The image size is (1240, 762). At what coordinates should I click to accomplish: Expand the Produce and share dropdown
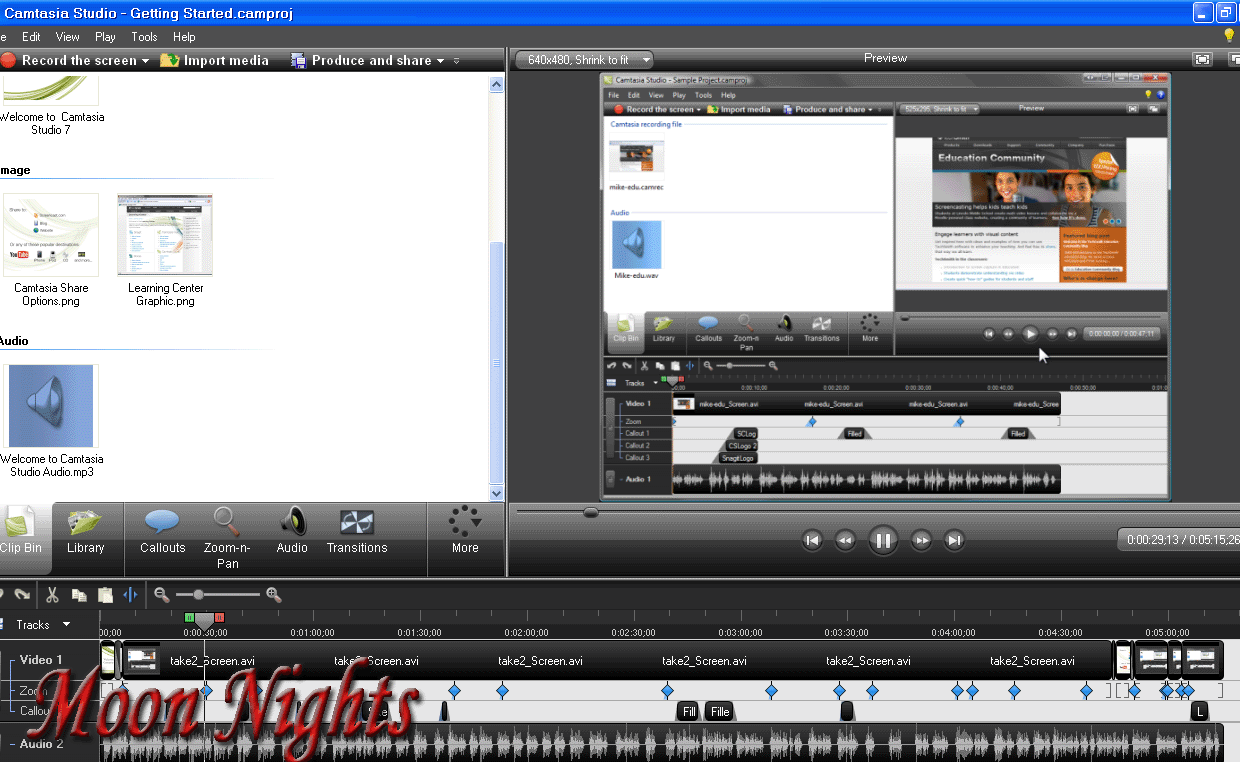(441, 61)
